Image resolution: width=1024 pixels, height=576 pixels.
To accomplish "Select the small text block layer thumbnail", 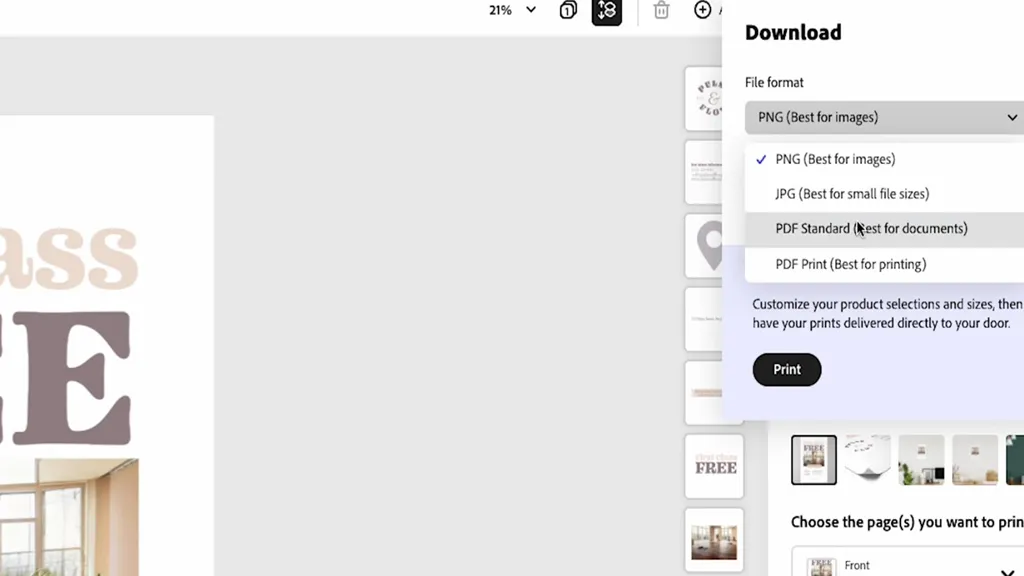I will click(705, 172).
